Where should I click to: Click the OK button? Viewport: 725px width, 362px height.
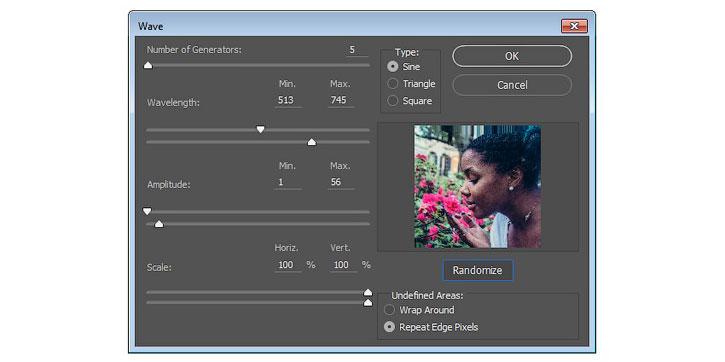coord(512,56)
